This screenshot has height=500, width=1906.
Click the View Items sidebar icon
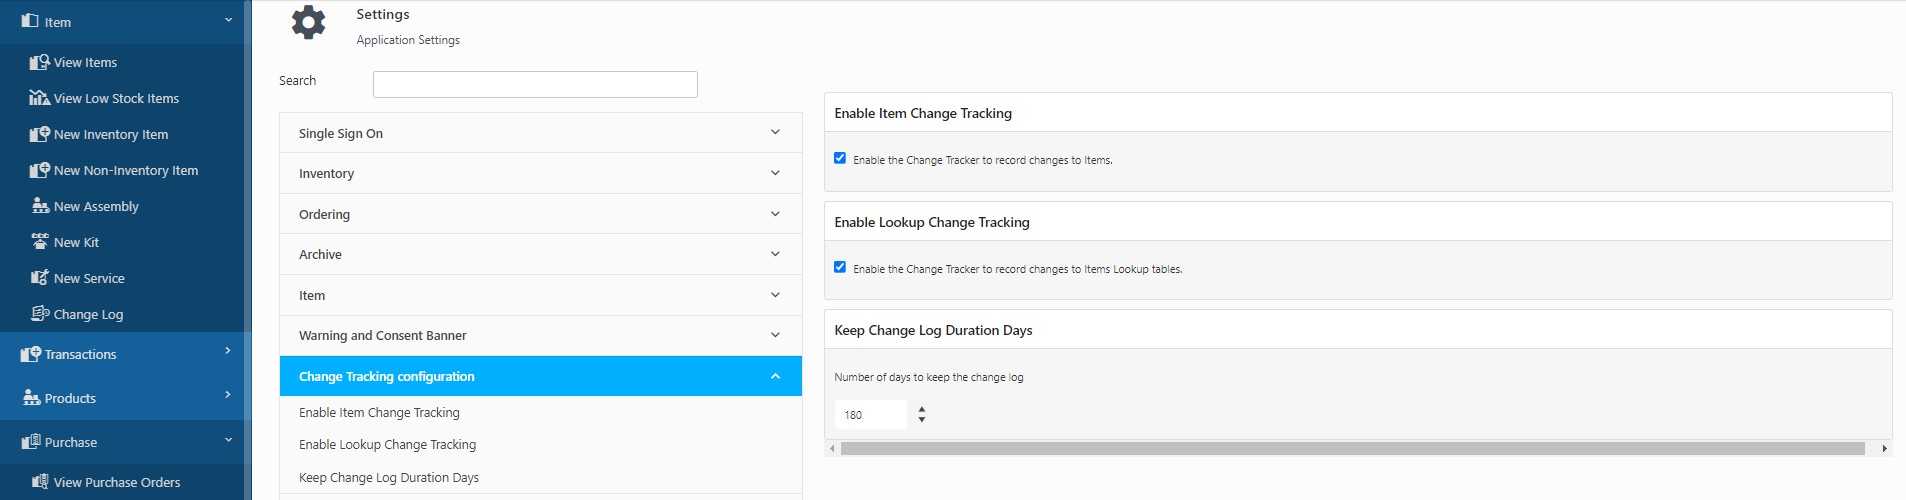pos(40,62)
